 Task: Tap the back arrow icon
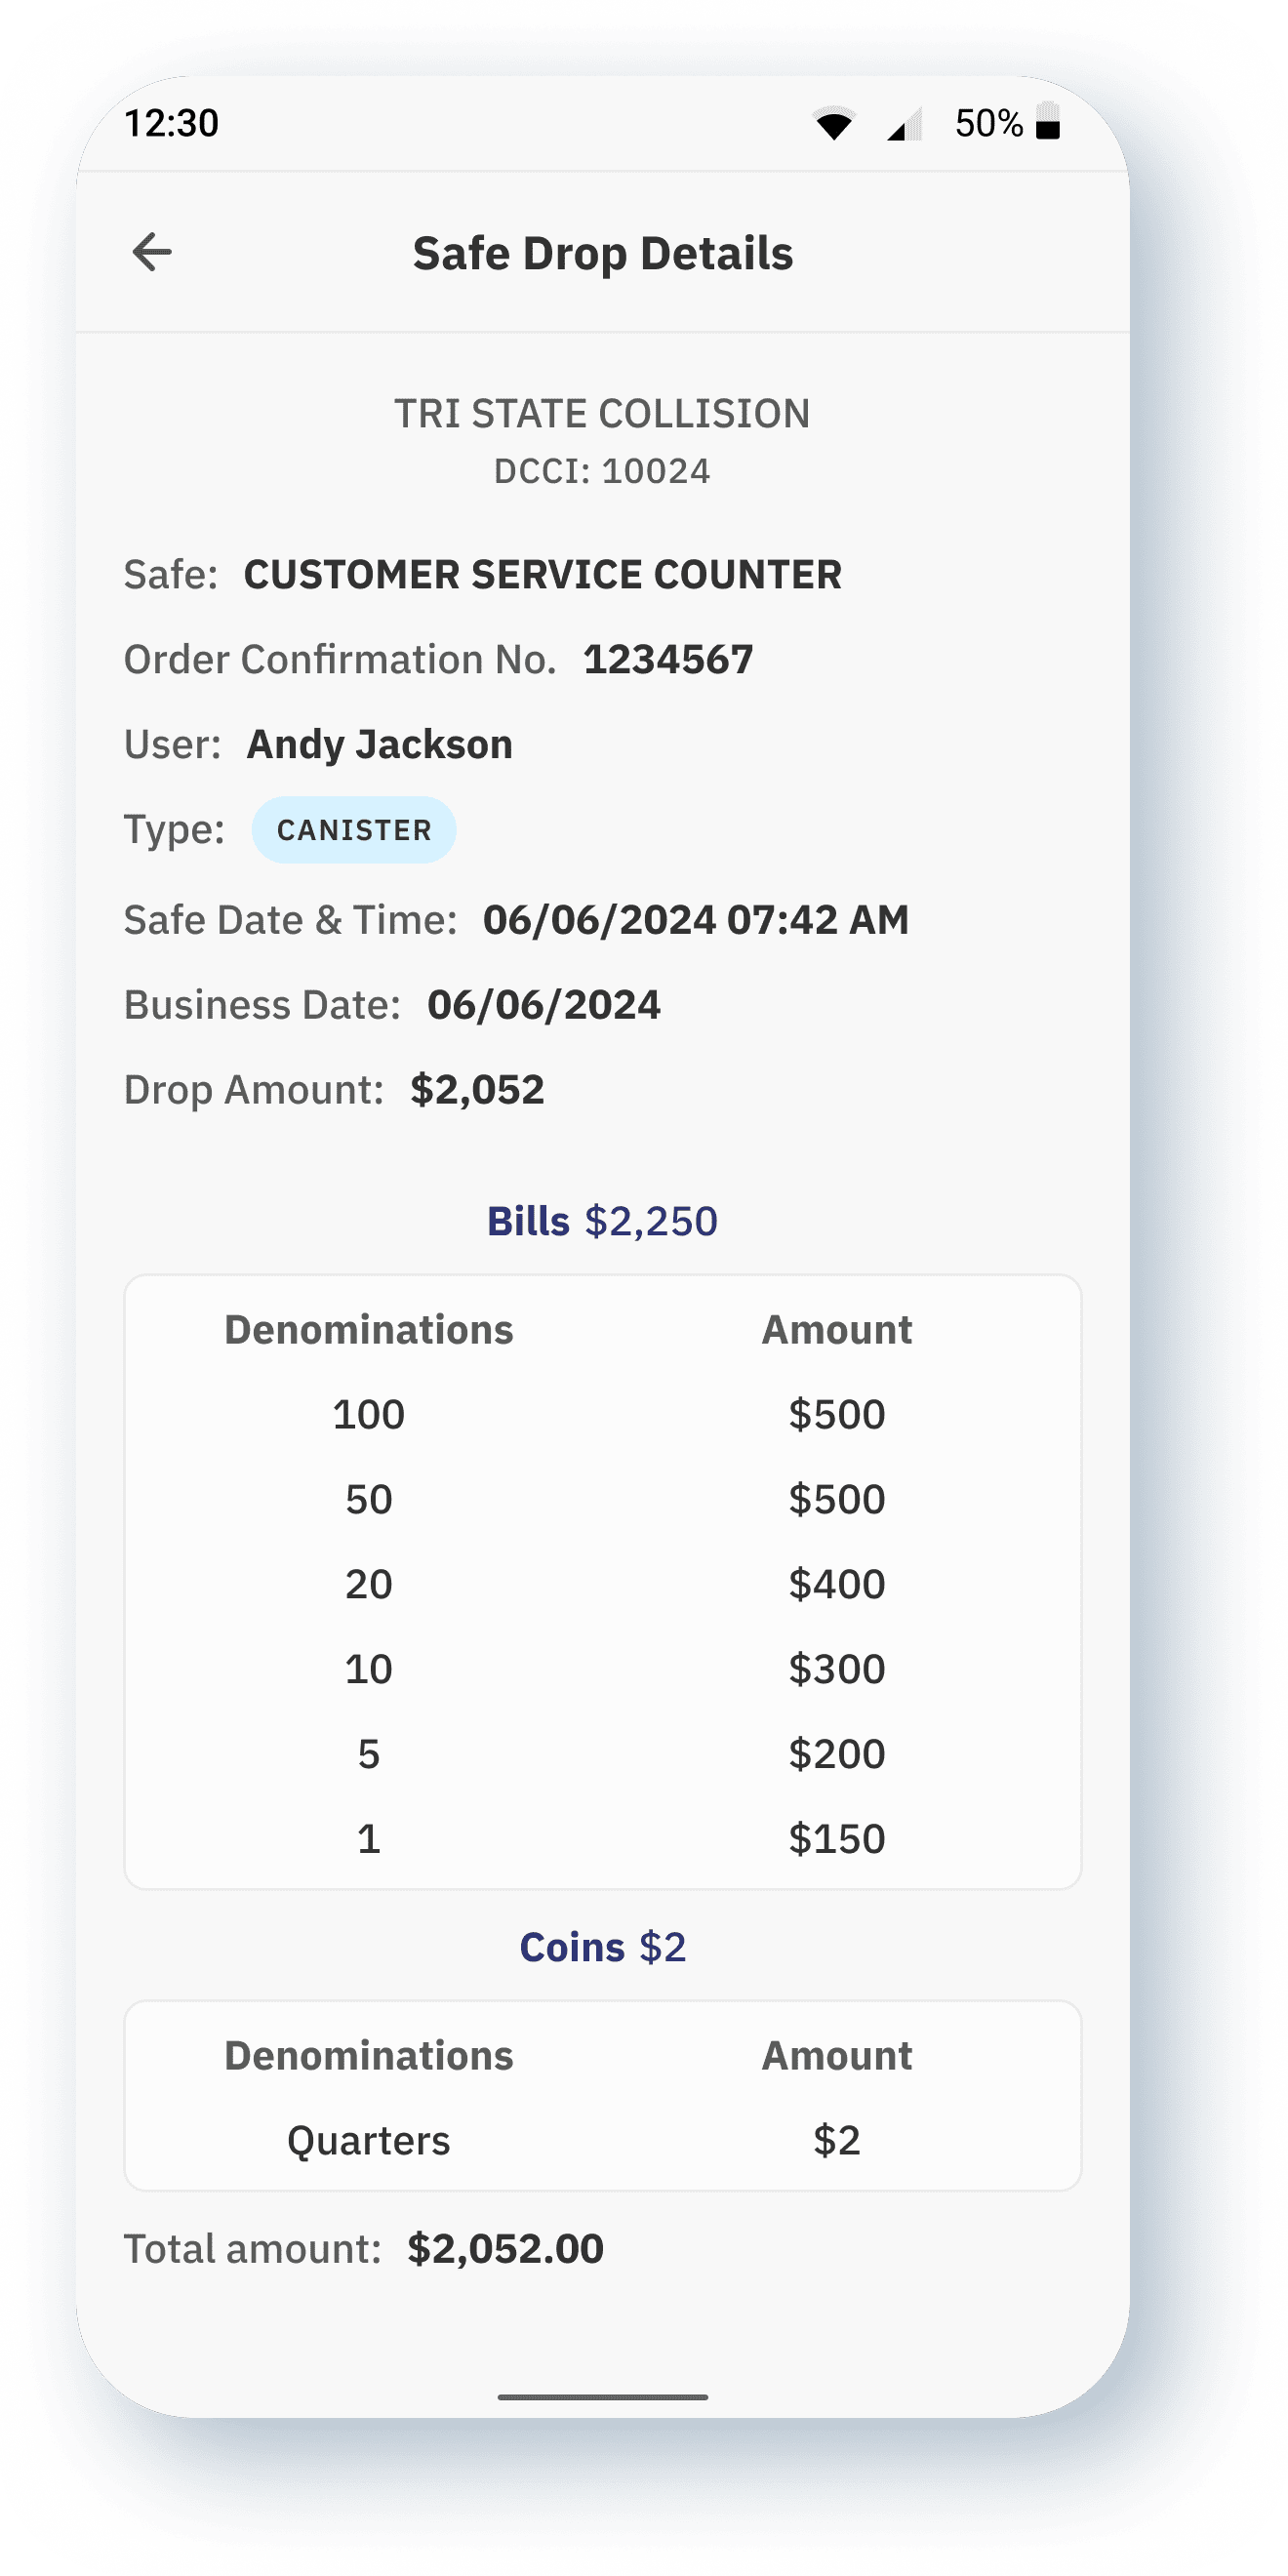152,252
